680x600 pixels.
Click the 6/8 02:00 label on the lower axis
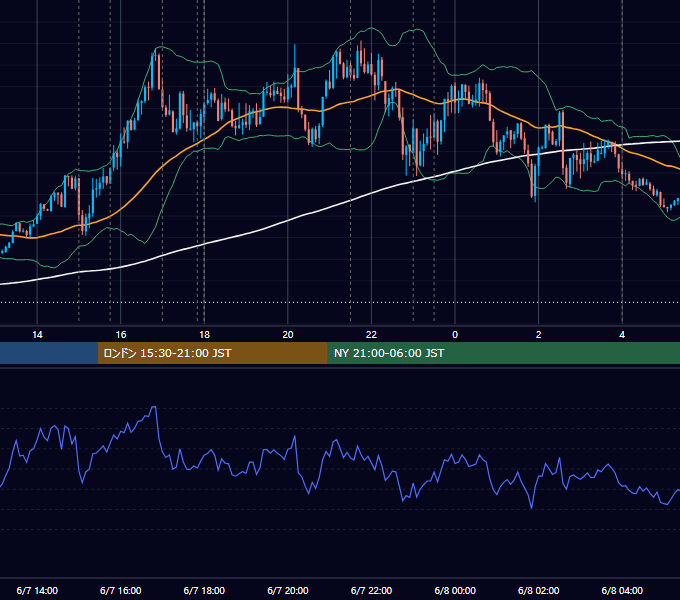(539, 590)
